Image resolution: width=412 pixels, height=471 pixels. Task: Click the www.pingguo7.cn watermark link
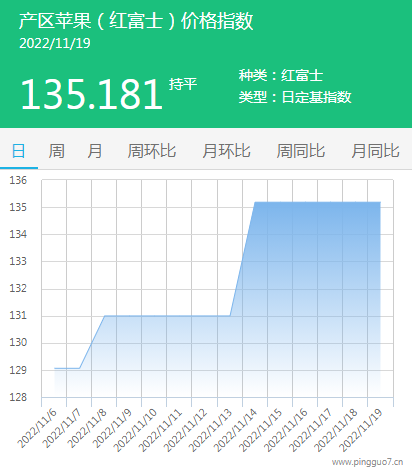pyautogui.click(x=367, y=462)
